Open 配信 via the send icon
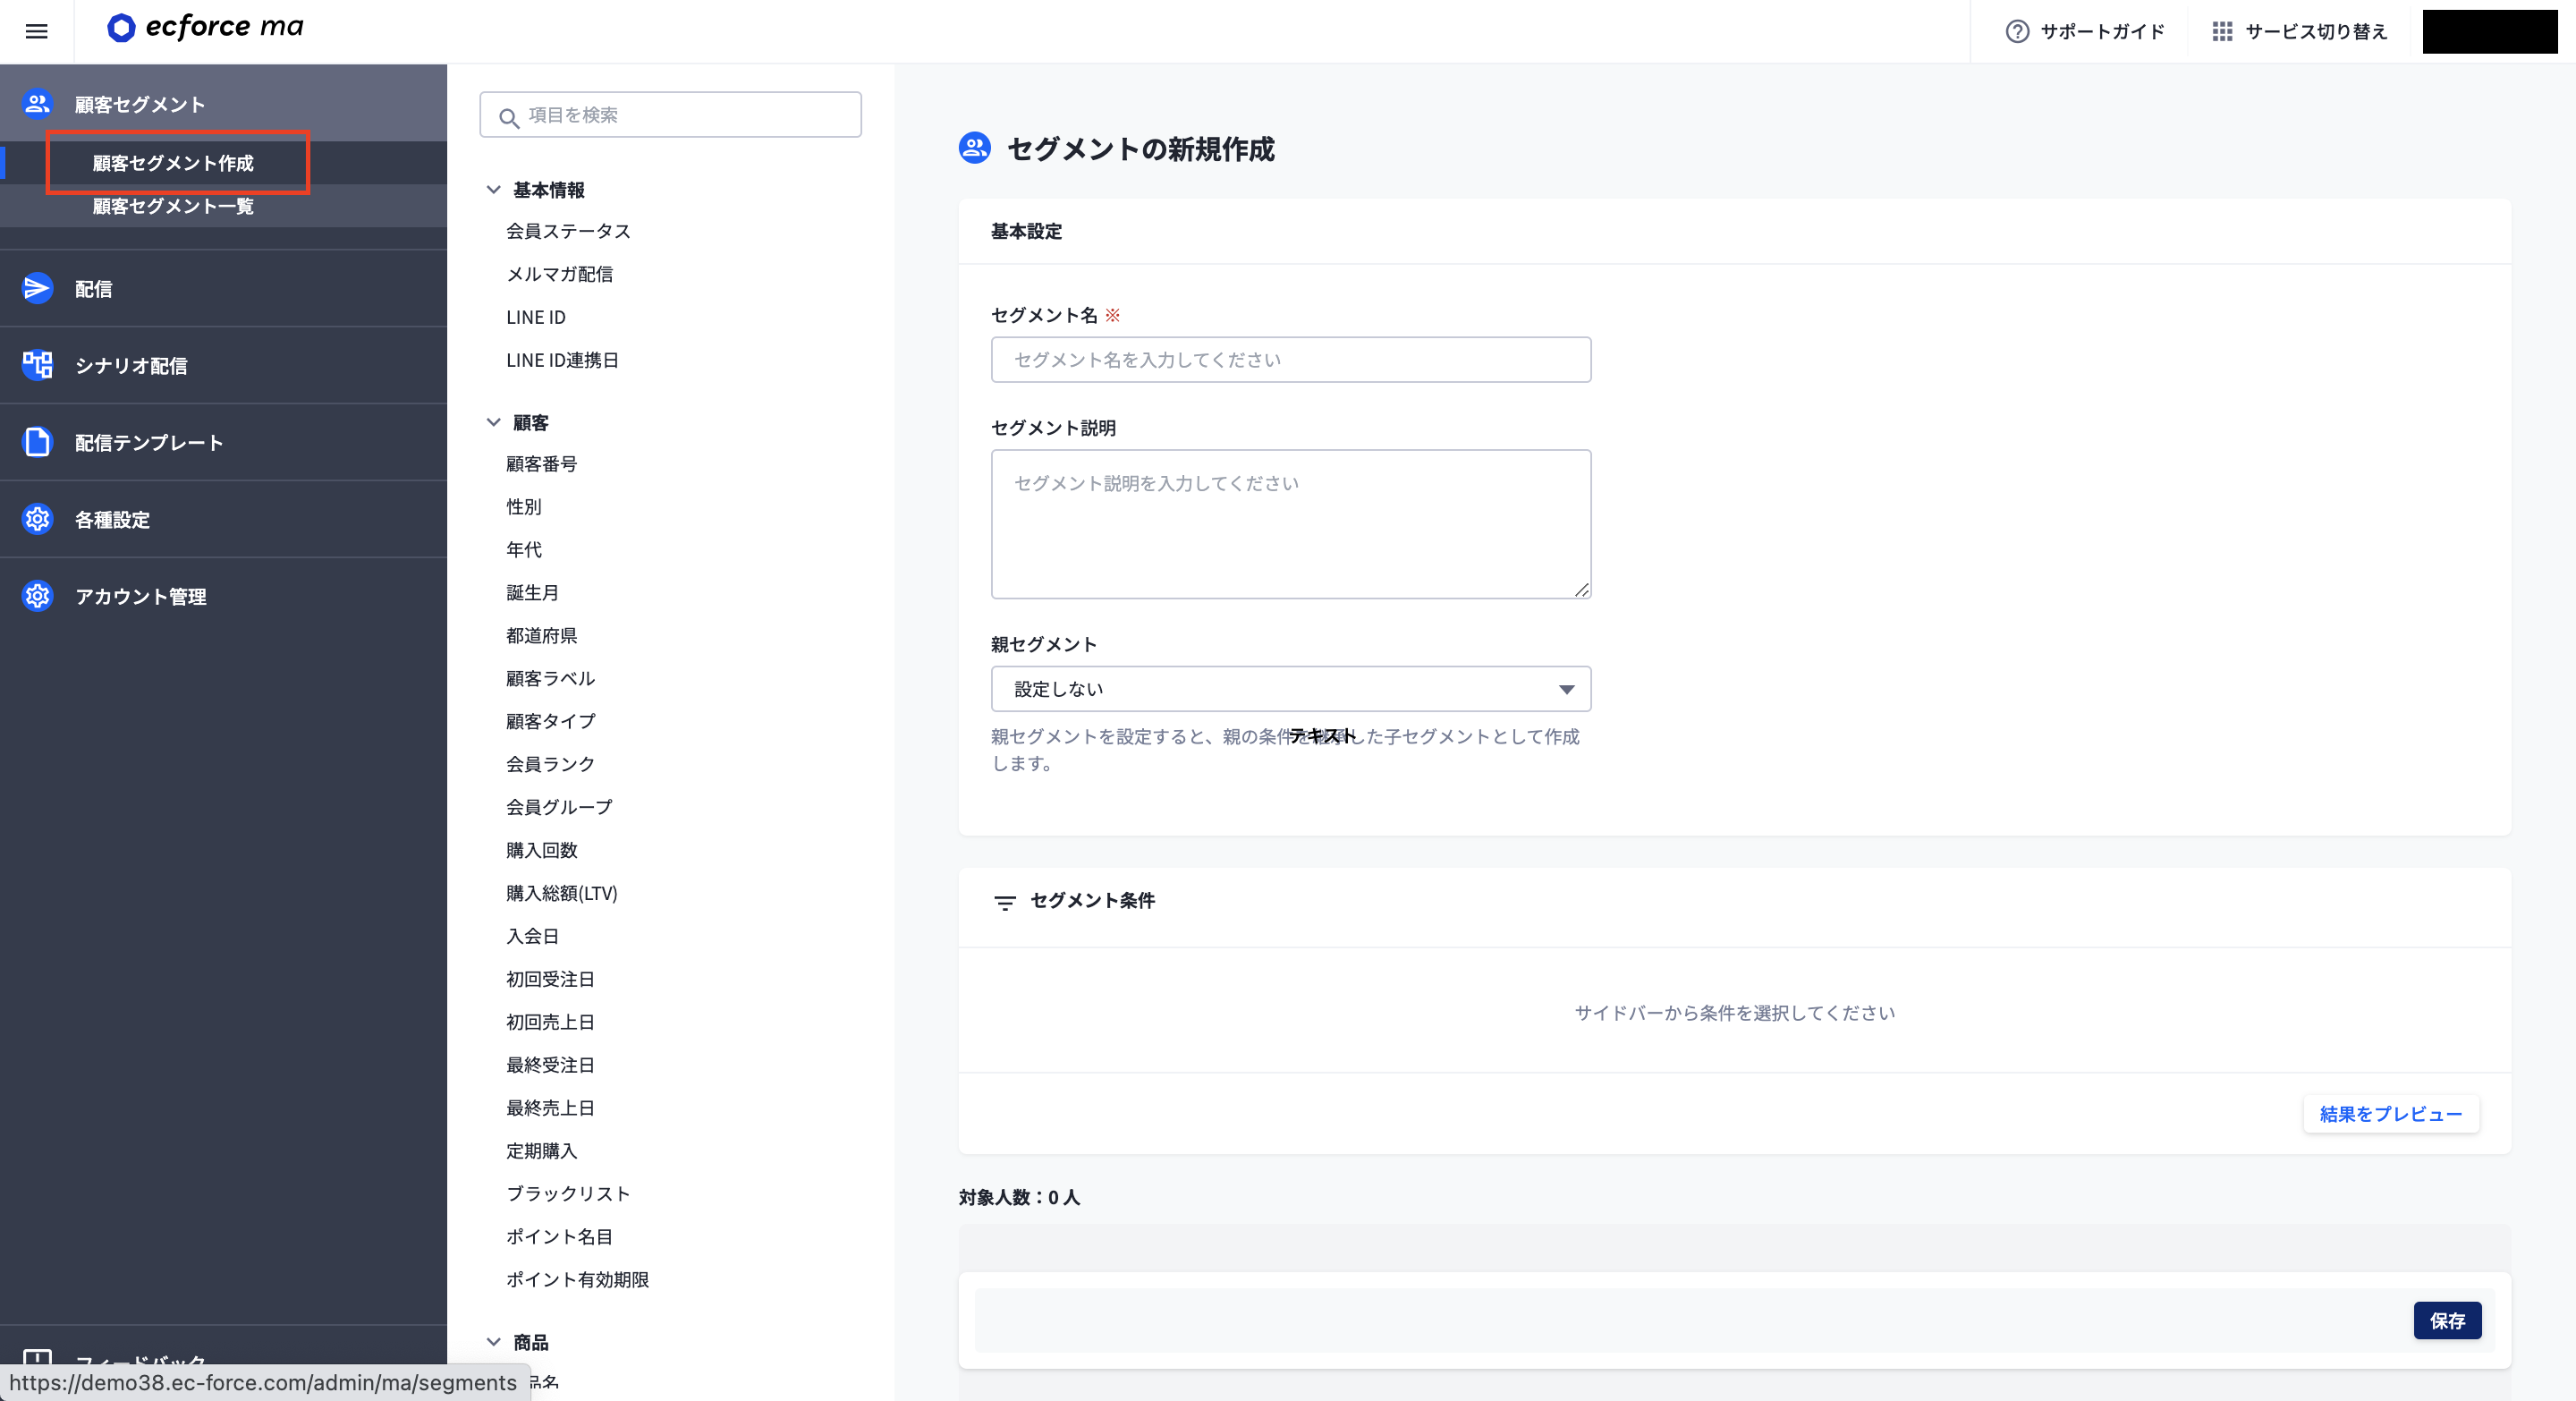 point(36,288)
